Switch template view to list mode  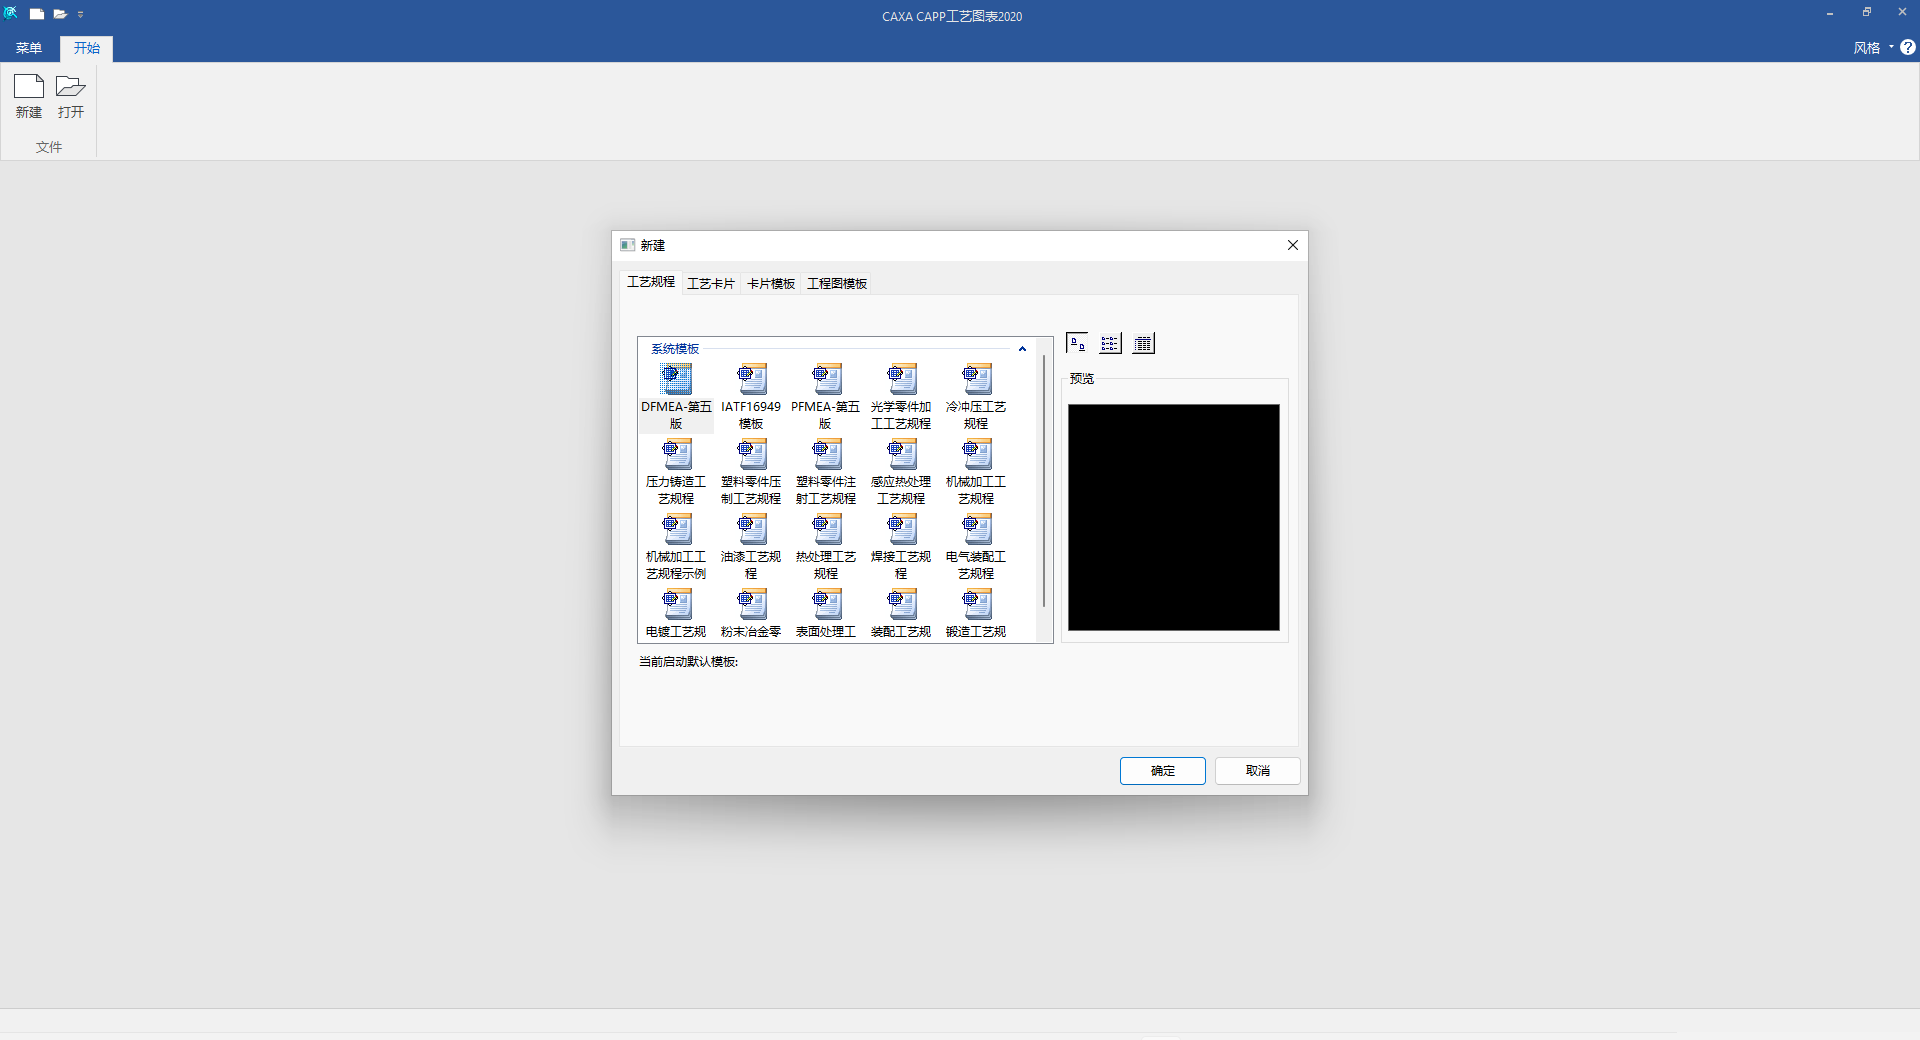pos(1110,344)
